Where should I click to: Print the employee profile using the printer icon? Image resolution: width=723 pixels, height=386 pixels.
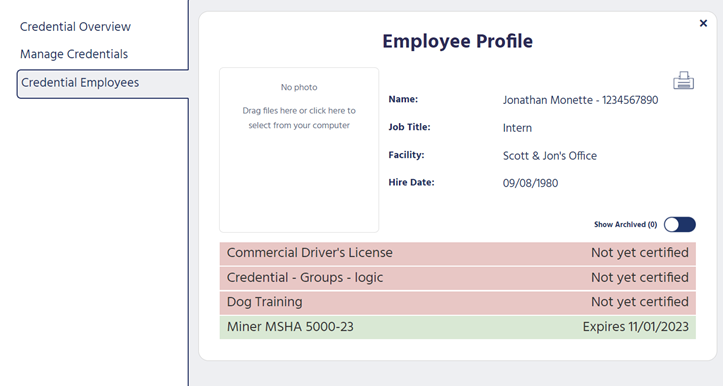[683, 80]
